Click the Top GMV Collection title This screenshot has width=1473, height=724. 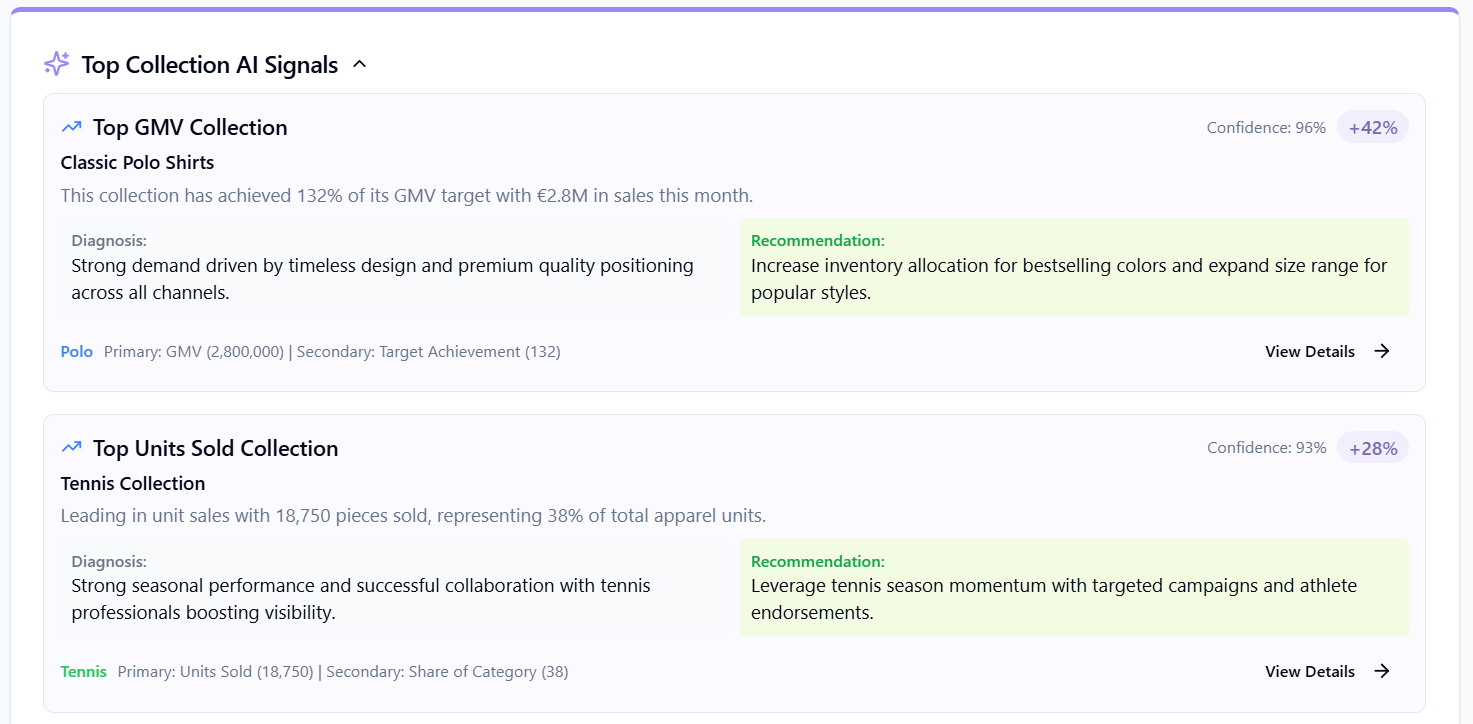[x=190, y=127]
